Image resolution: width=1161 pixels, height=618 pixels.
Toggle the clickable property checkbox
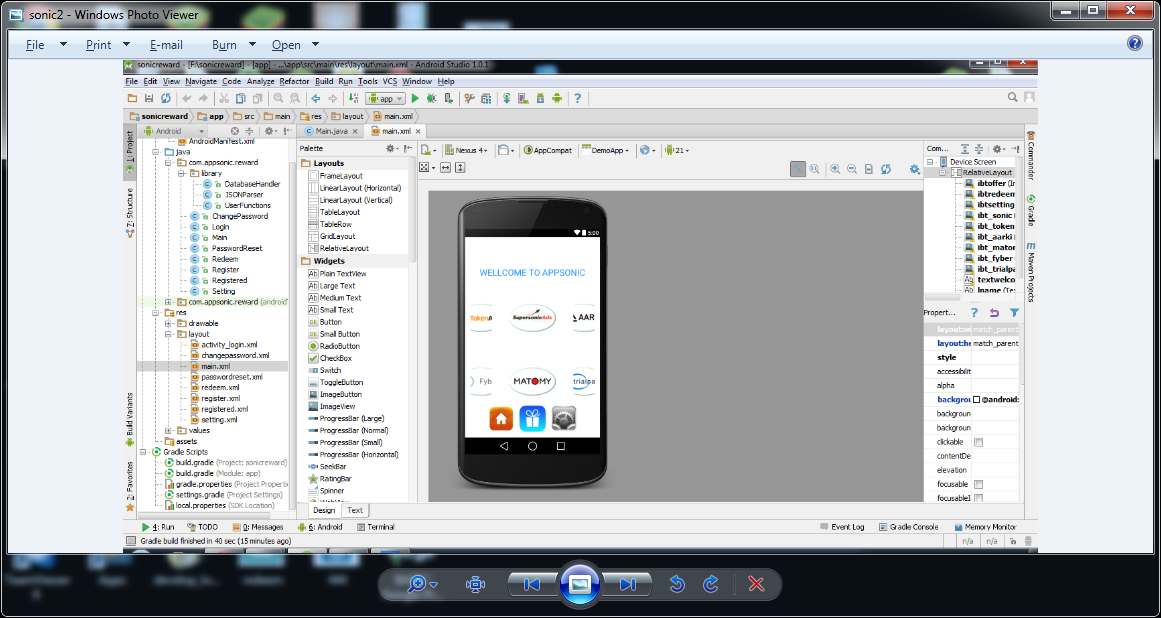tap(979, 442)
